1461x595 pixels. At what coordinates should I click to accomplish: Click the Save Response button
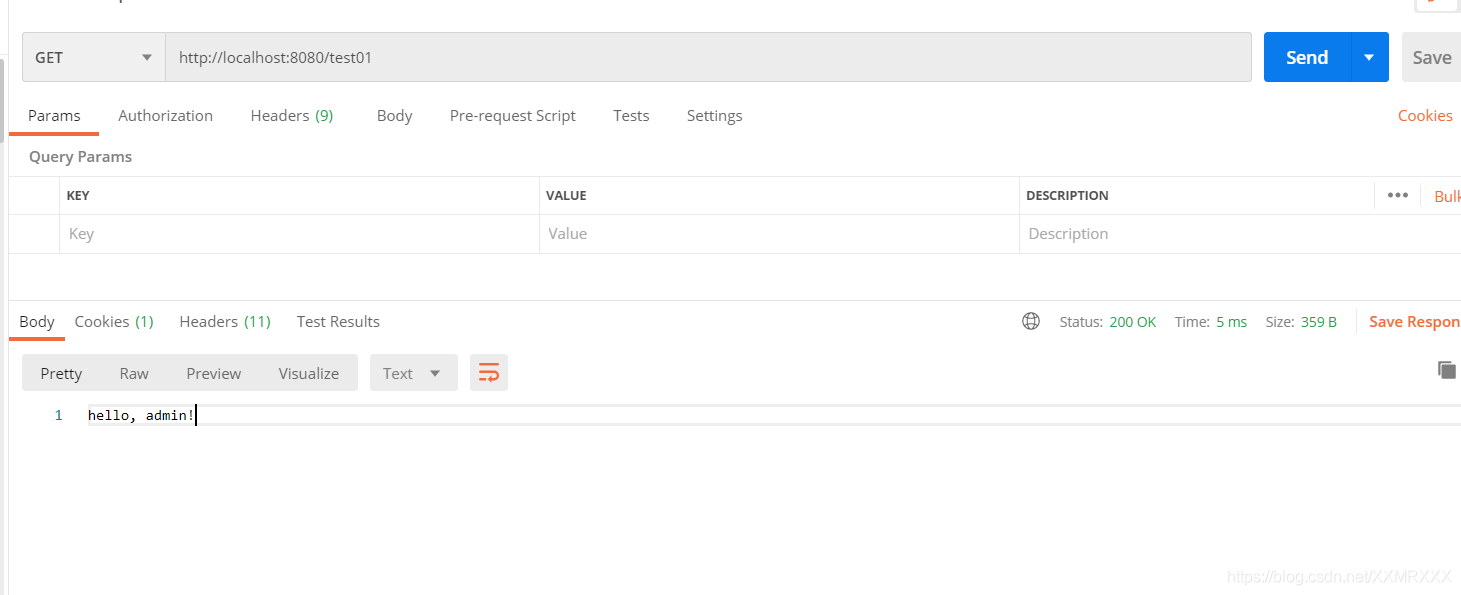pyautogui.click(x=1414, y=321)
